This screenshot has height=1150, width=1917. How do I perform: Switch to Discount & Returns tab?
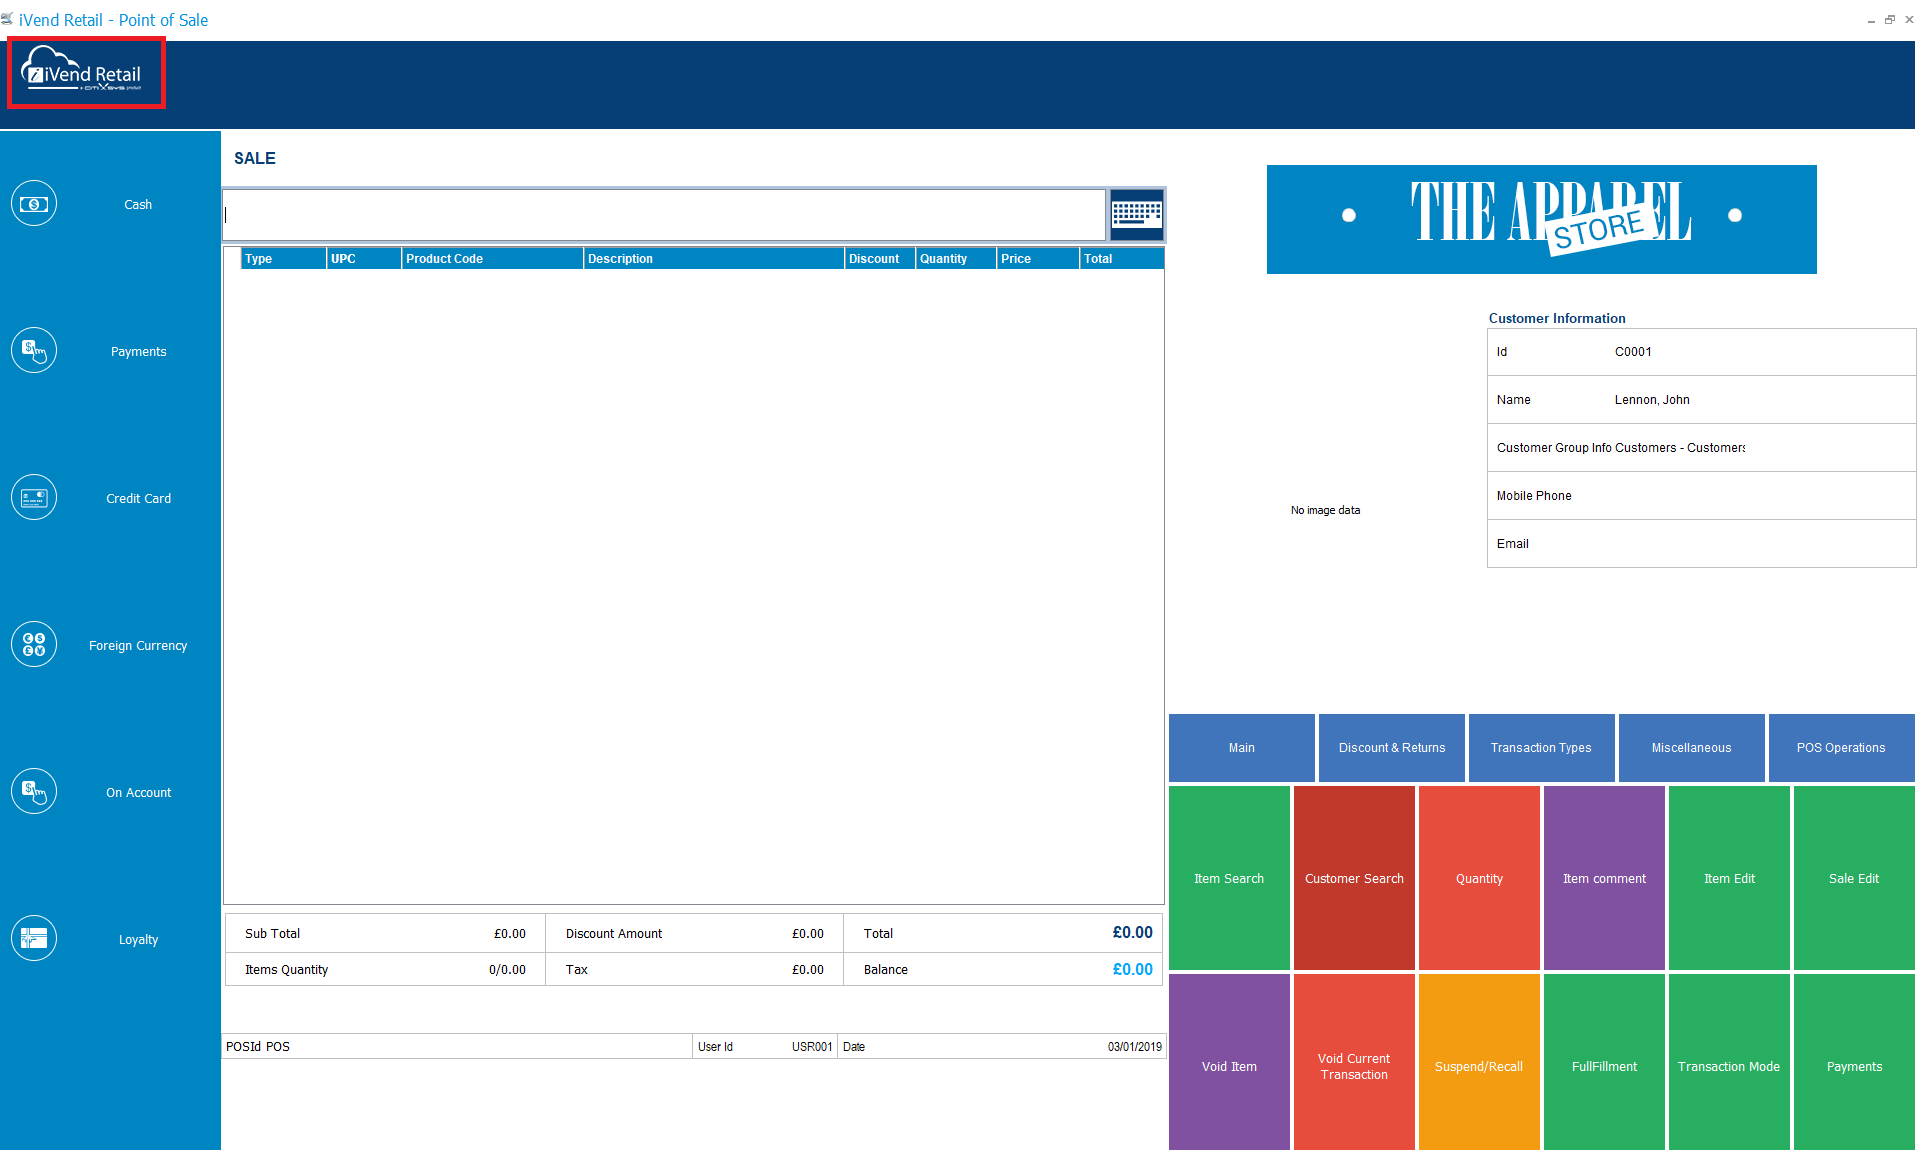pos(1392,748)
